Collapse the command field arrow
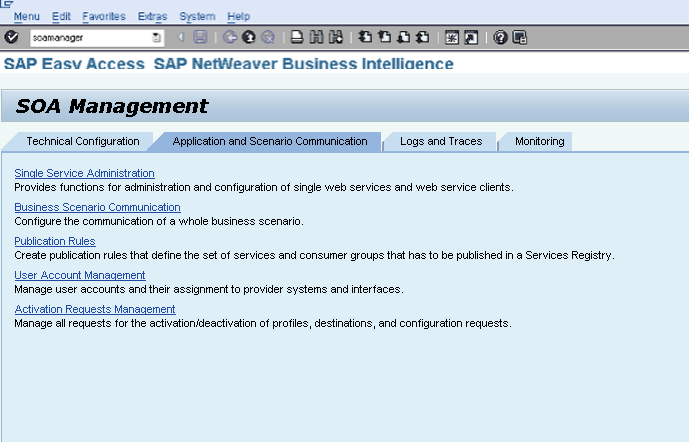The height and width of the screenshot is (442, 689). 180,38
